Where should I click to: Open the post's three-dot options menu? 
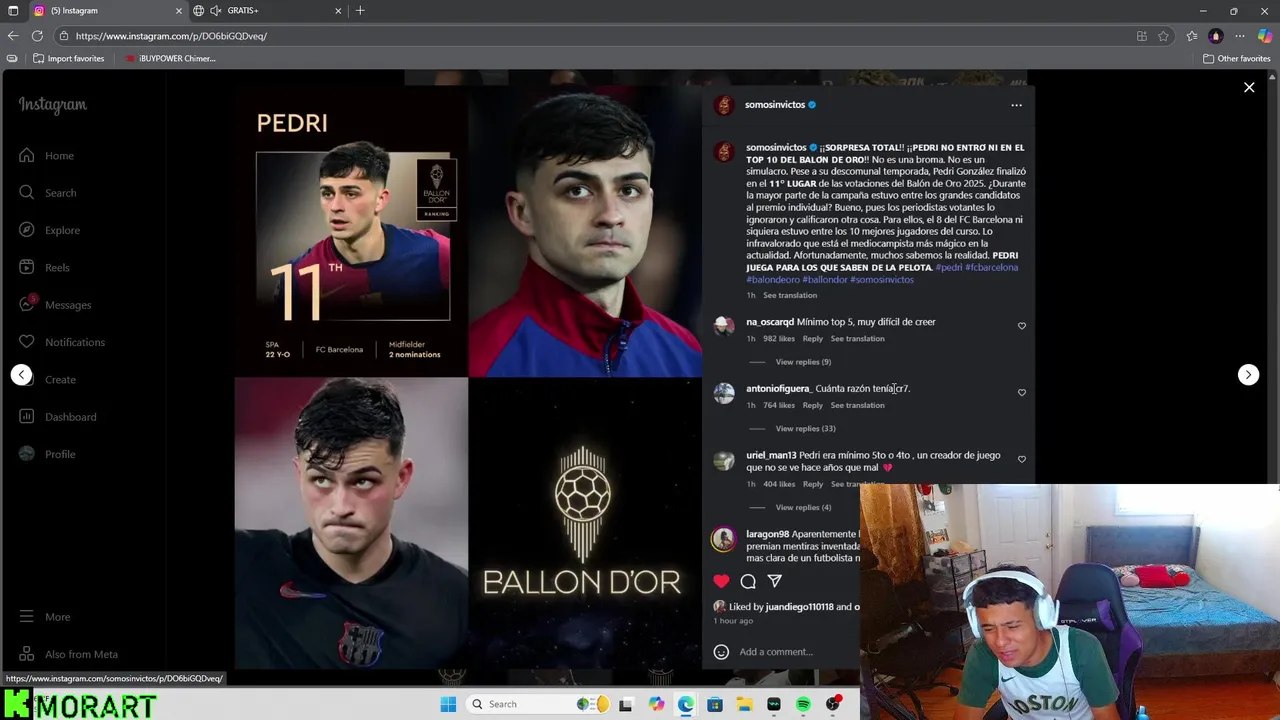tap(1016, 105)
